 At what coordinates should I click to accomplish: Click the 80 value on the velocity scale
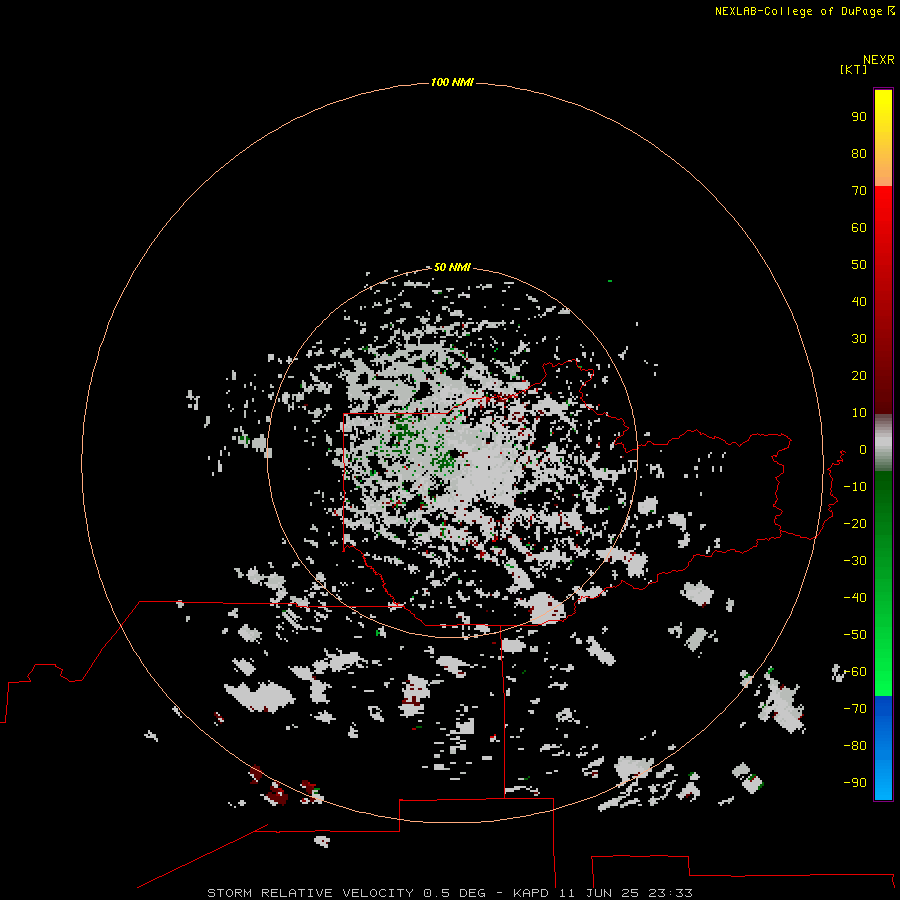point(859,153)
